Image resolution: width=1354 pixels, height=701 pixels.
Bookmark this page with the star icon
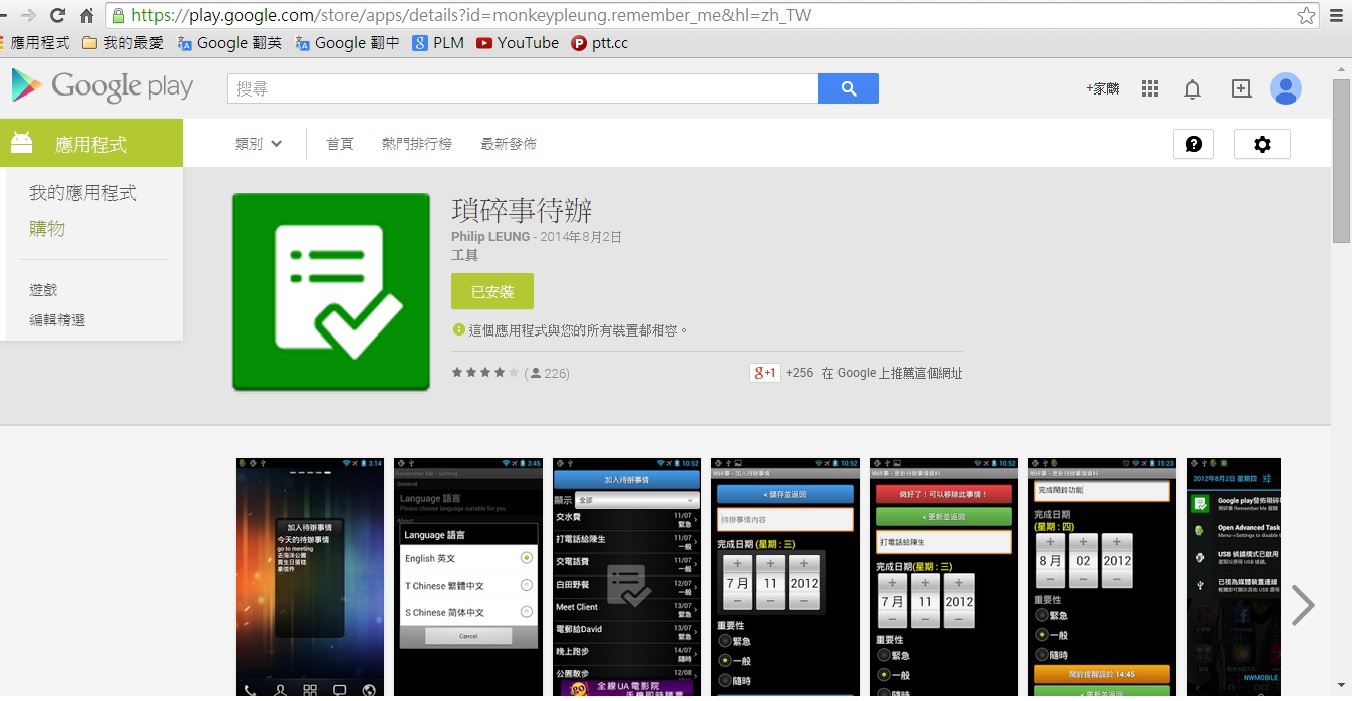tap(1306, 15)
